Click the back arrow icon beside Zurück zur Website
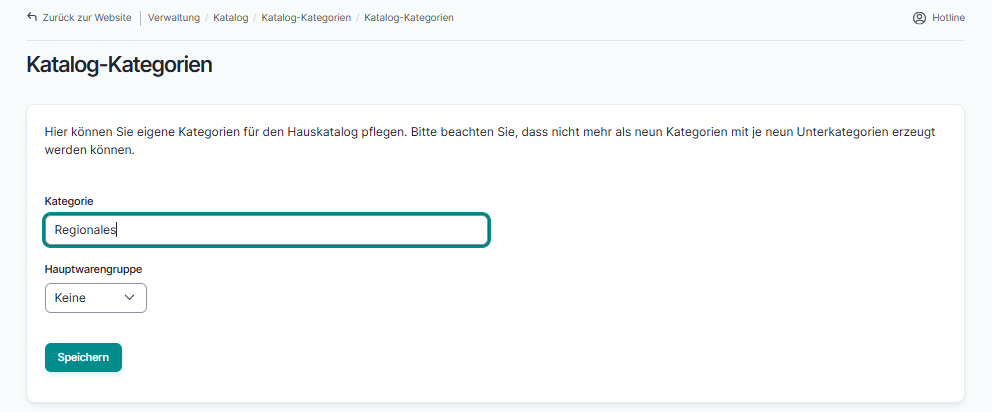 (x=32, y=17)
